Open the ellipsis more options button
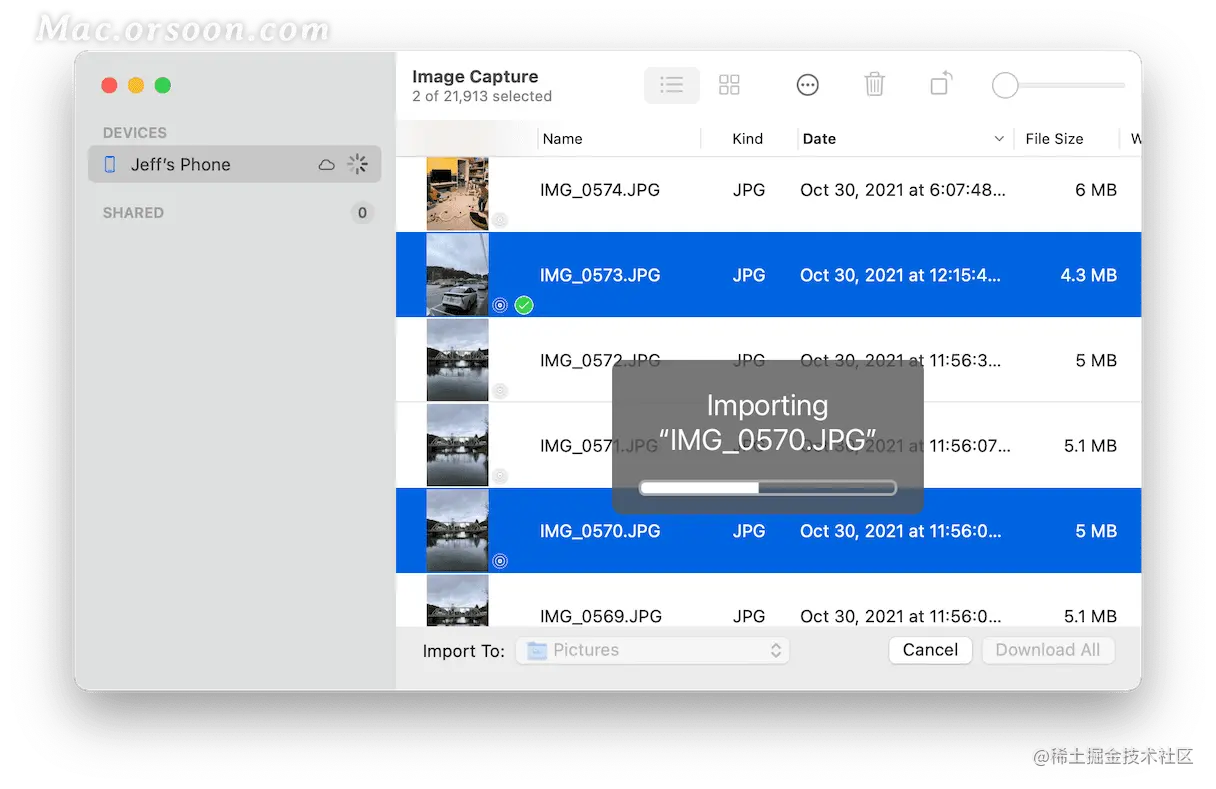The width and height of the screenshot is (1216, 789). coord(808,85)
